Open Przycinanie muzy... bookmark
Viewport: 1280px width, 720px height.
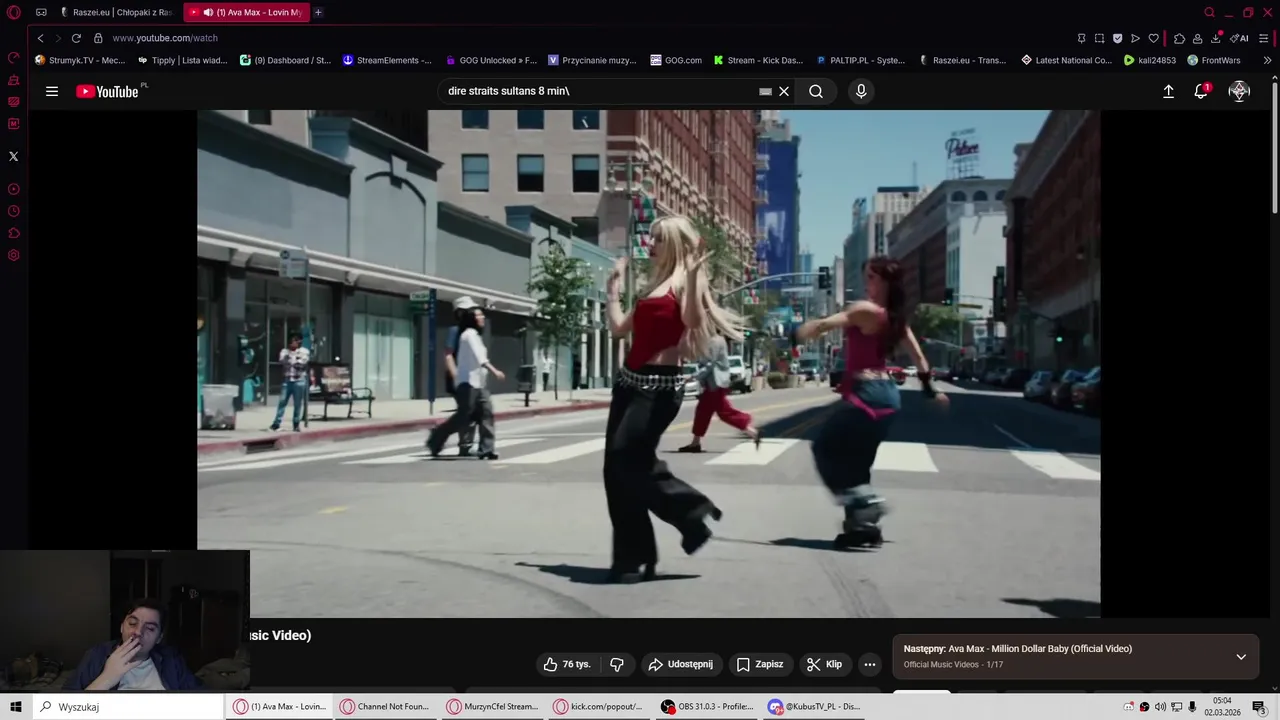pos(592,60)
